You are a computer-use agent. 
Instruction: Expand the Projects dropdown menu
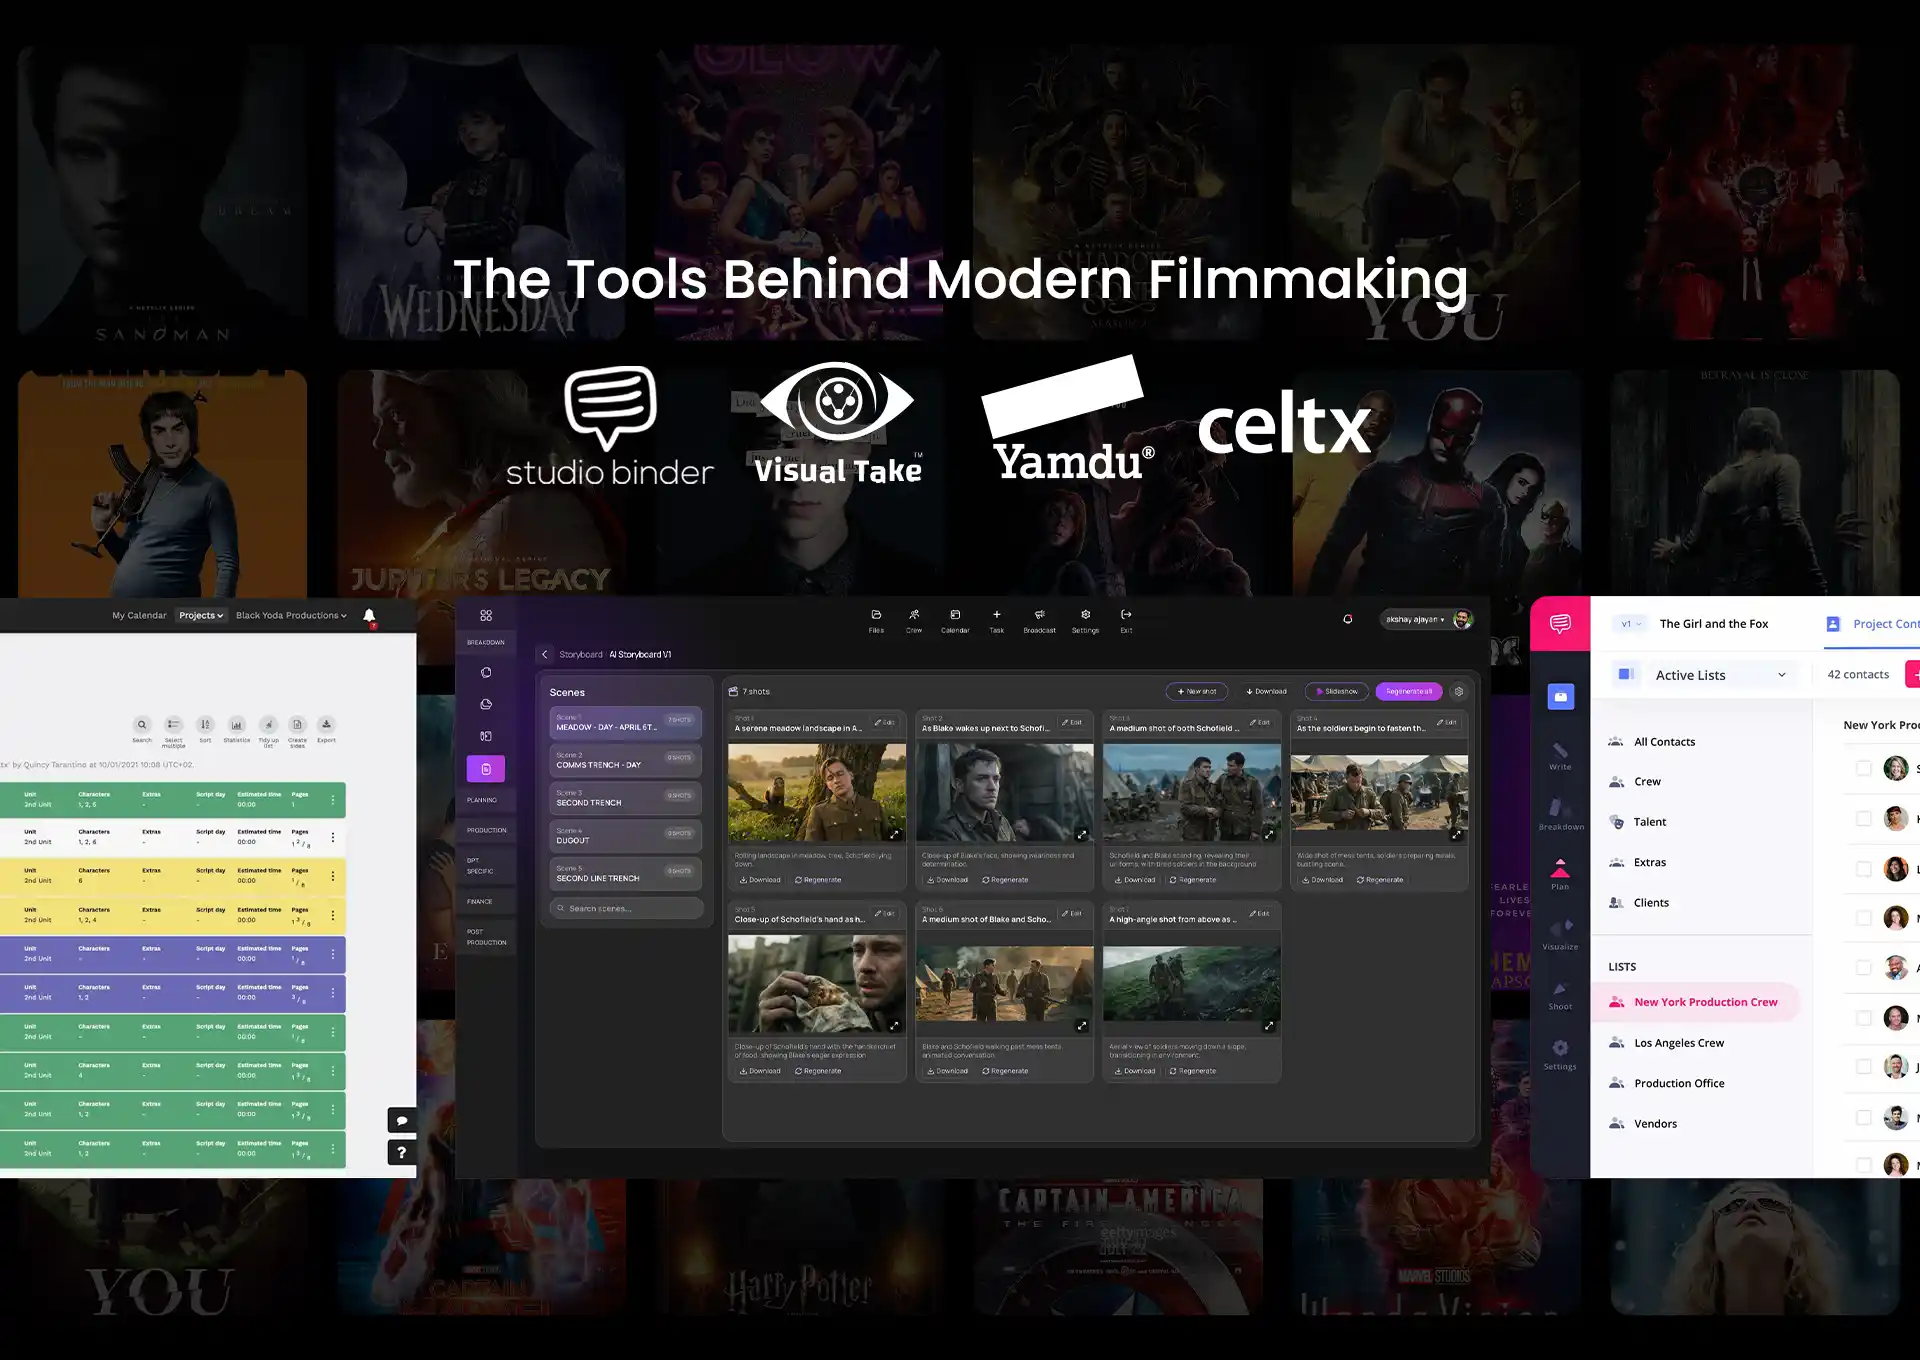point(200,615)
